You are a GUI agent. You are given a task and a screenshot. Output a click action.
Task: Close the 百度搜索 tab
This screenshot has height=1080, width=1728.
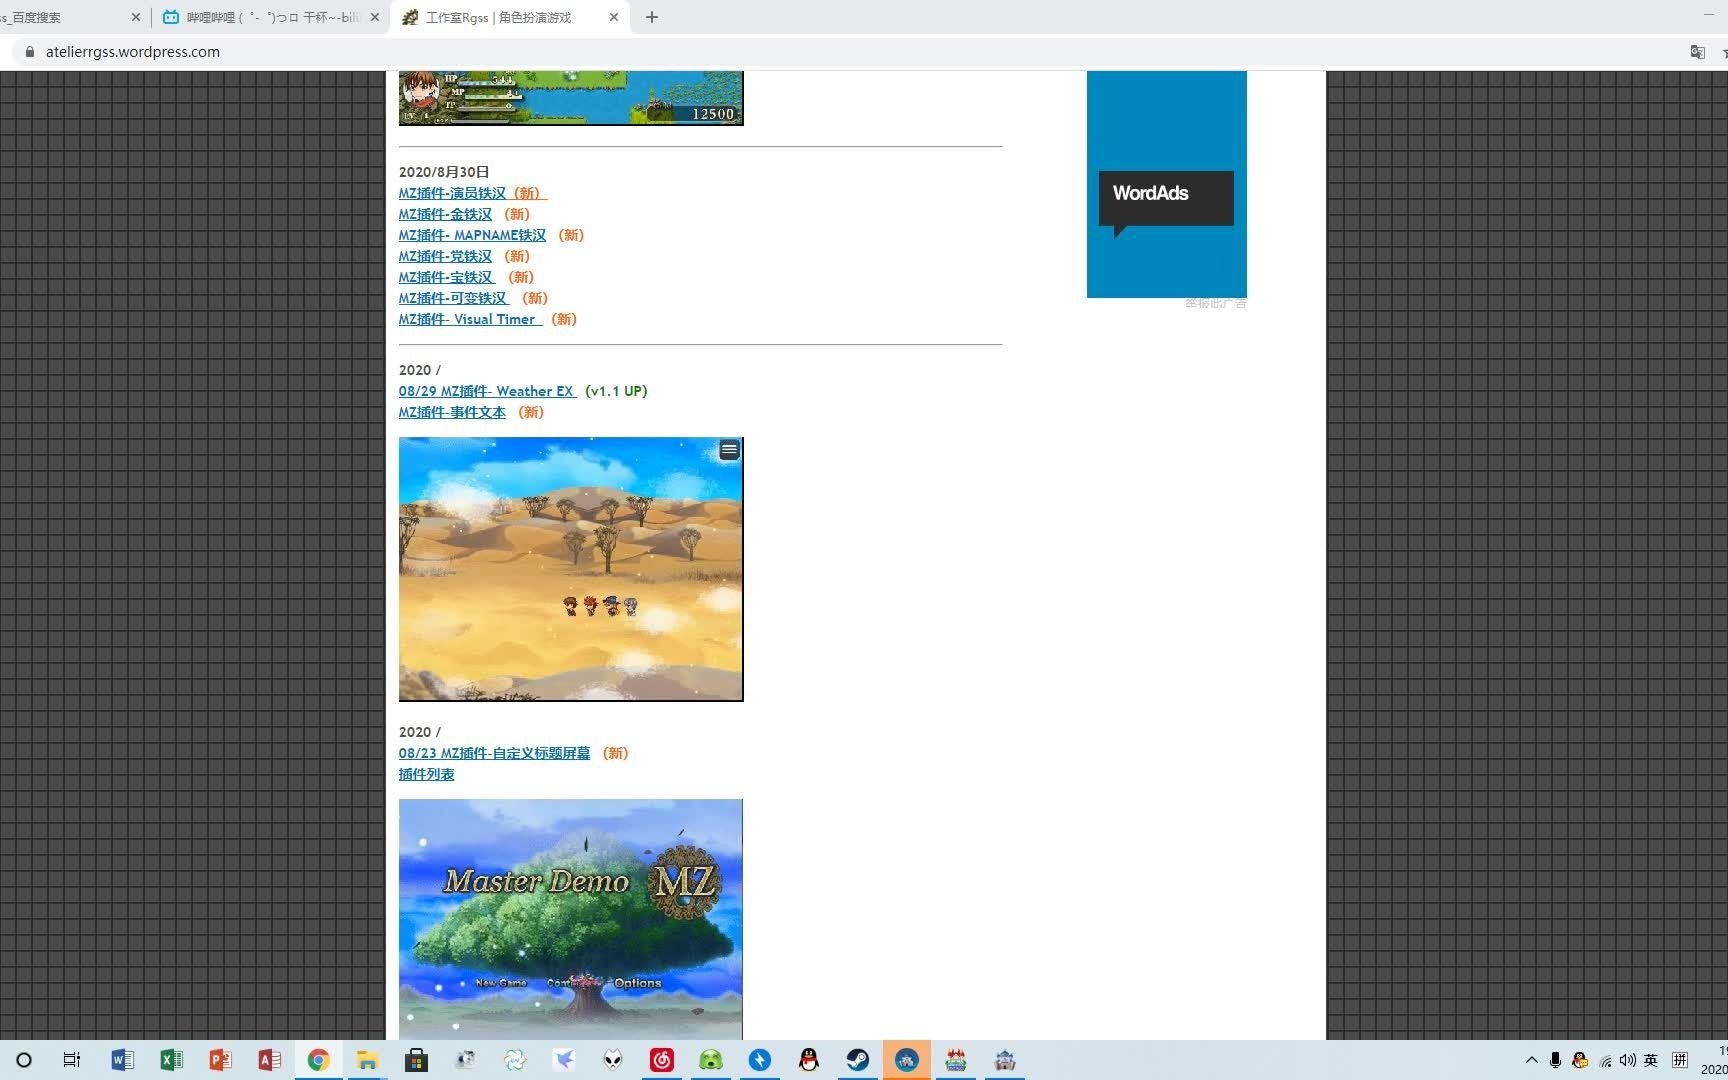136,17
